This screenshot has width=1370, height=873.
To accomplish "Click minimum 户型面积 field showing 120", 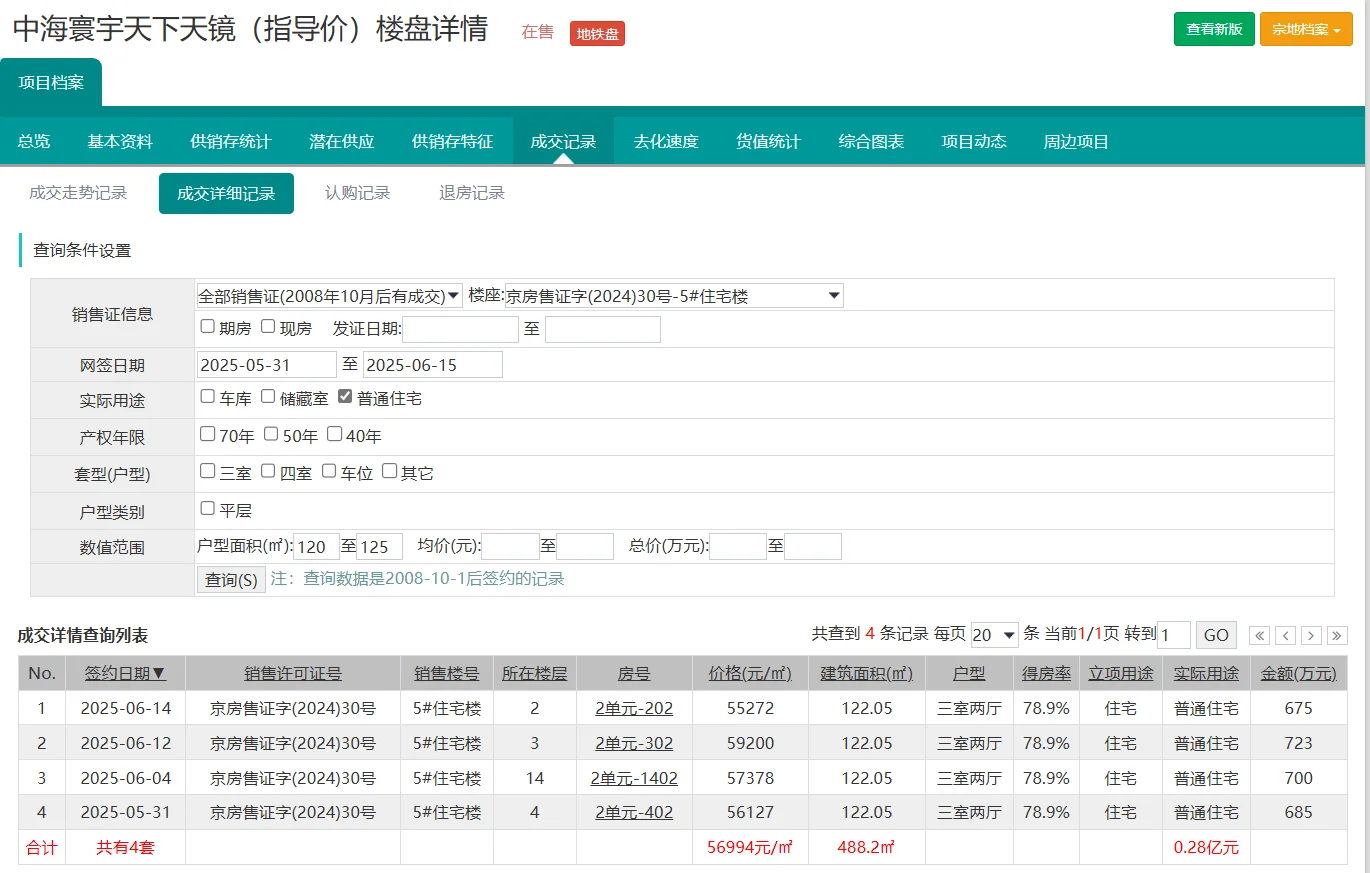I will point(317,546).
